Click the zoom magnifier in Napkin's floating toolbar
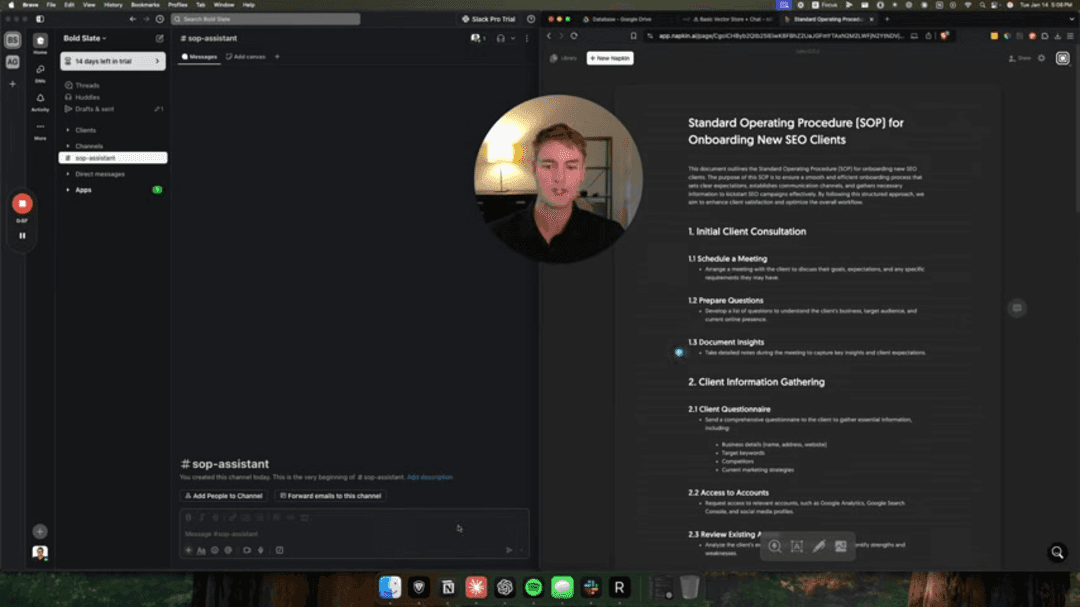1080x607 pixels. coord(776,547)
